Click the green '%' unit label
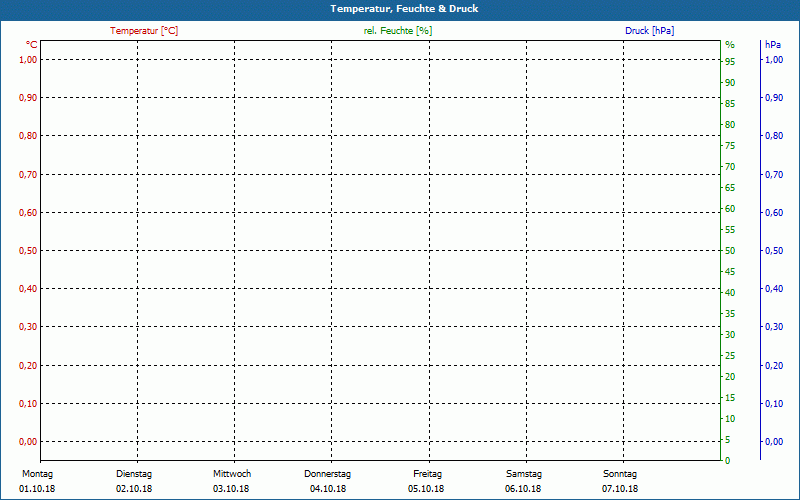This screenshot has width=800, height=500. coord(730,45)
